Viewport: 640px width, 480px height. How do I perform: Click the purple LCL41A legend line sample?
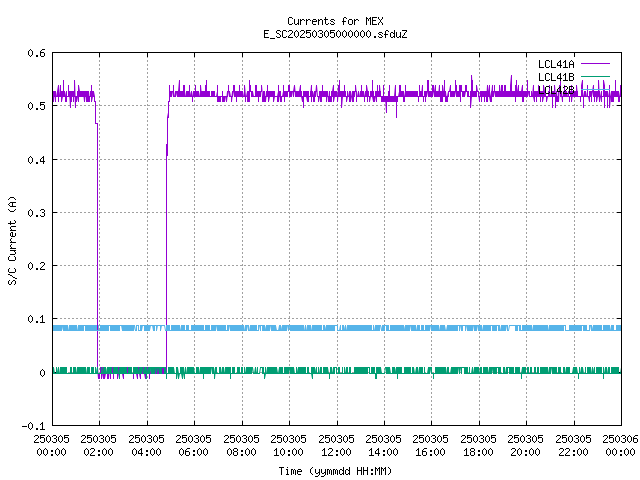pos(595,64)
